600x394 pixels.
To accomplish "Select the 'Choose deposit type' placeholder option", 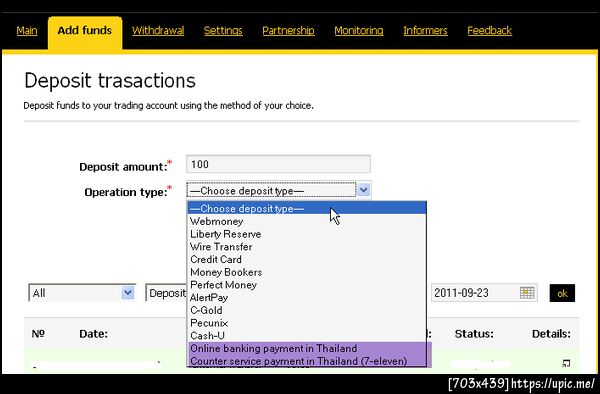I will point(307,208).
